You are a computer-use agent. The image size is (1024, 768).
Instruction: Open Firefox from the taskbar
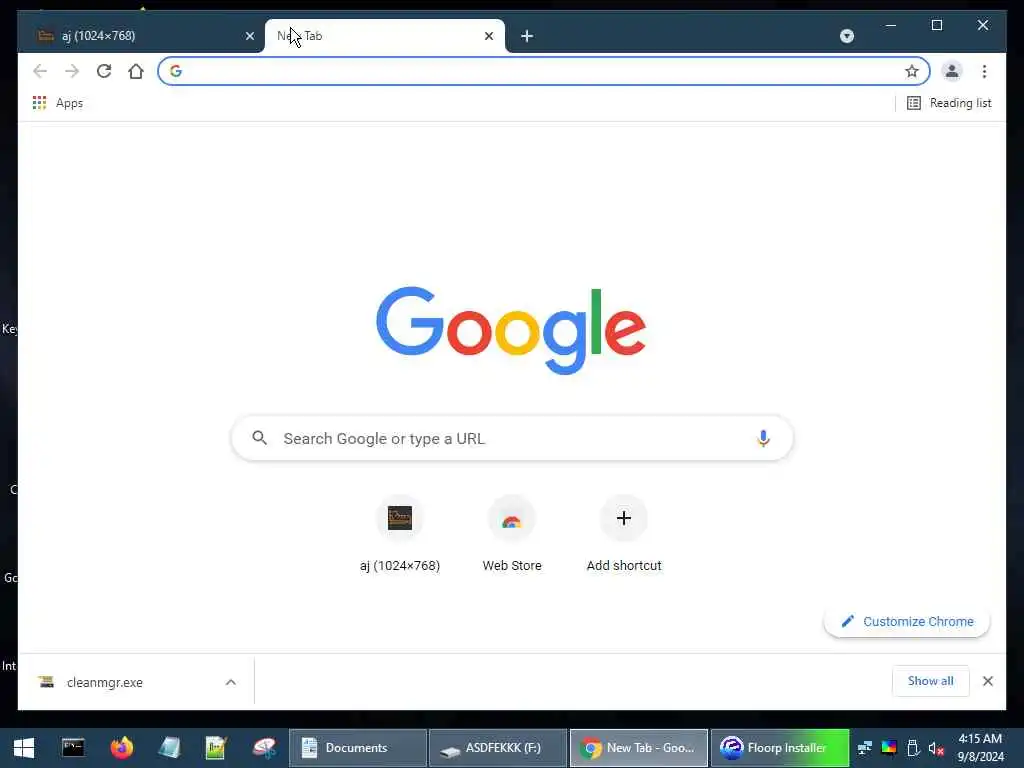click(x=121, y=748)
